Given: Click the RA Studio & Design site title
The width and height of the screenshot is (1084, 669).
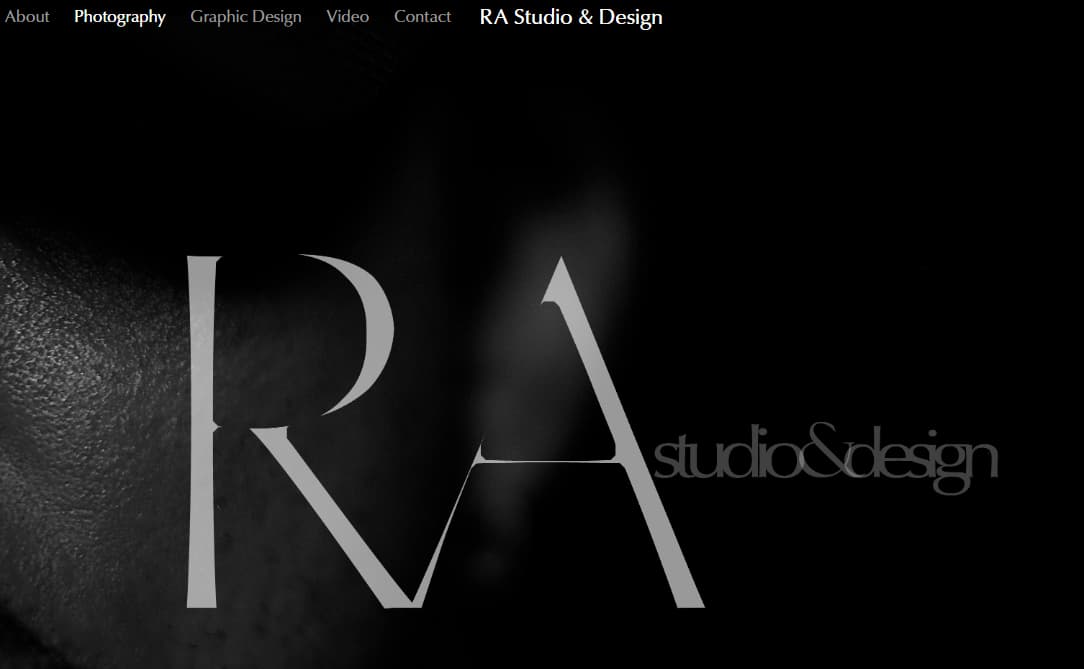Looking at the screenshot, I should point(571,17).
